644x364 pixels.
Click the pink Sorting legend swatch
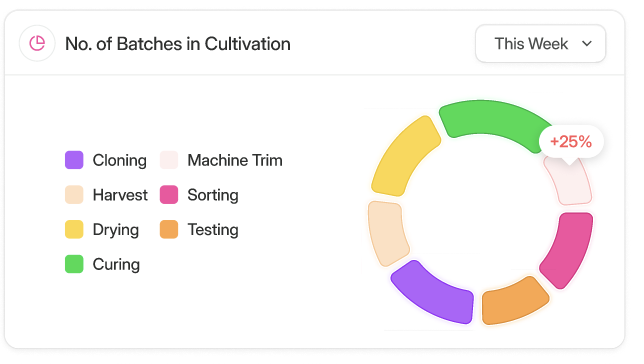(x=169, y=195)
